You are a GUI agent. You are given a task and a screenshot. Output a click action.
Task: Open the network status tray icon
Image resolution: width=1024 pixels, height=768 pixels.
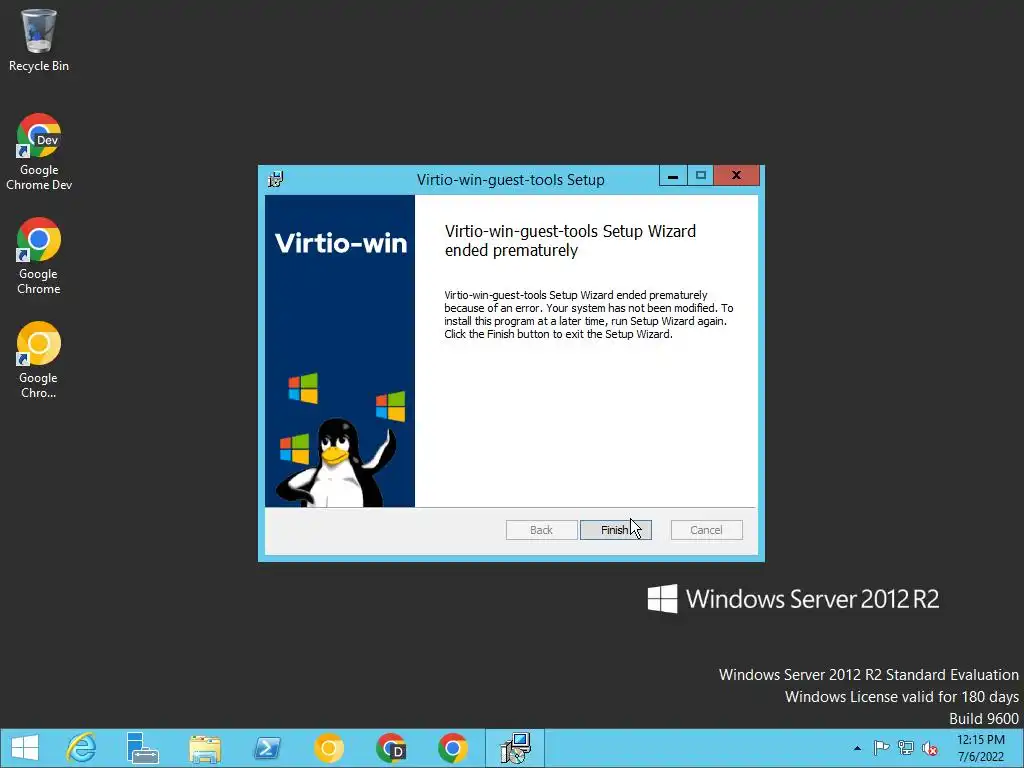pyautogui.click(x=906, y=748)
